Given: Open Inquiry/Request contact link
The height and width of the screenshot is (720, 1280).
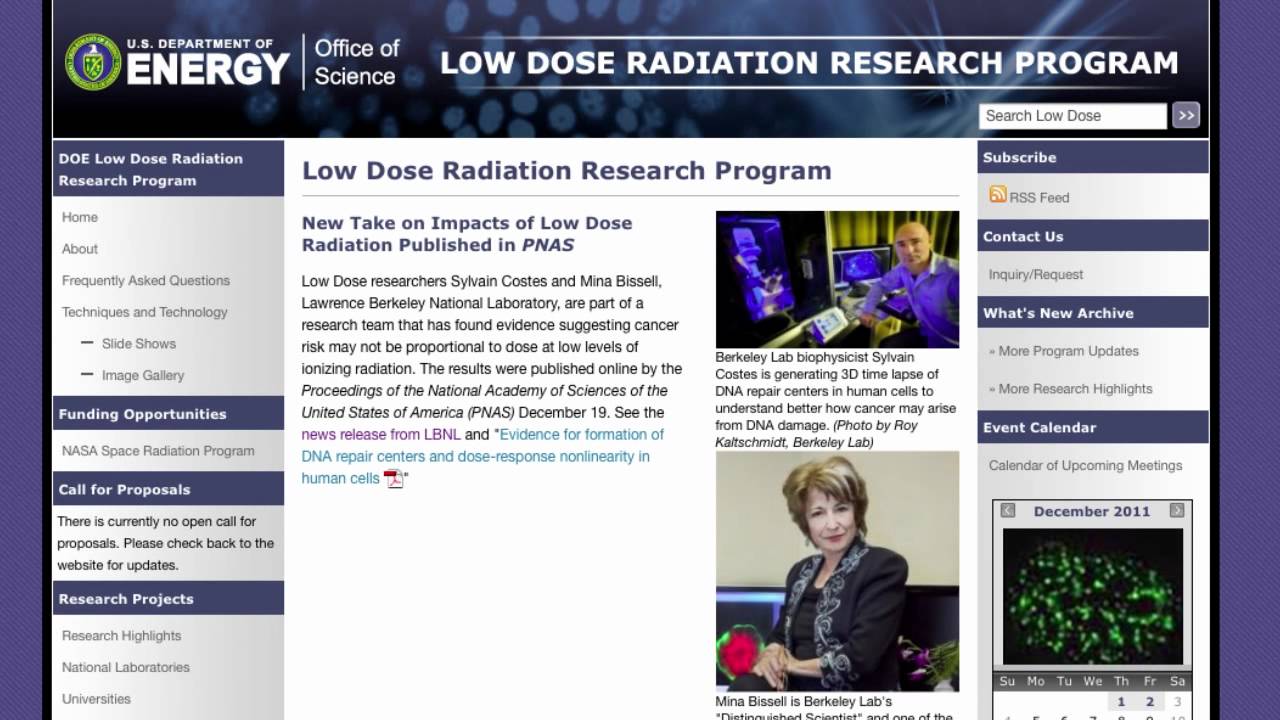Looking at the screenshot, I should click(1036, 275).
